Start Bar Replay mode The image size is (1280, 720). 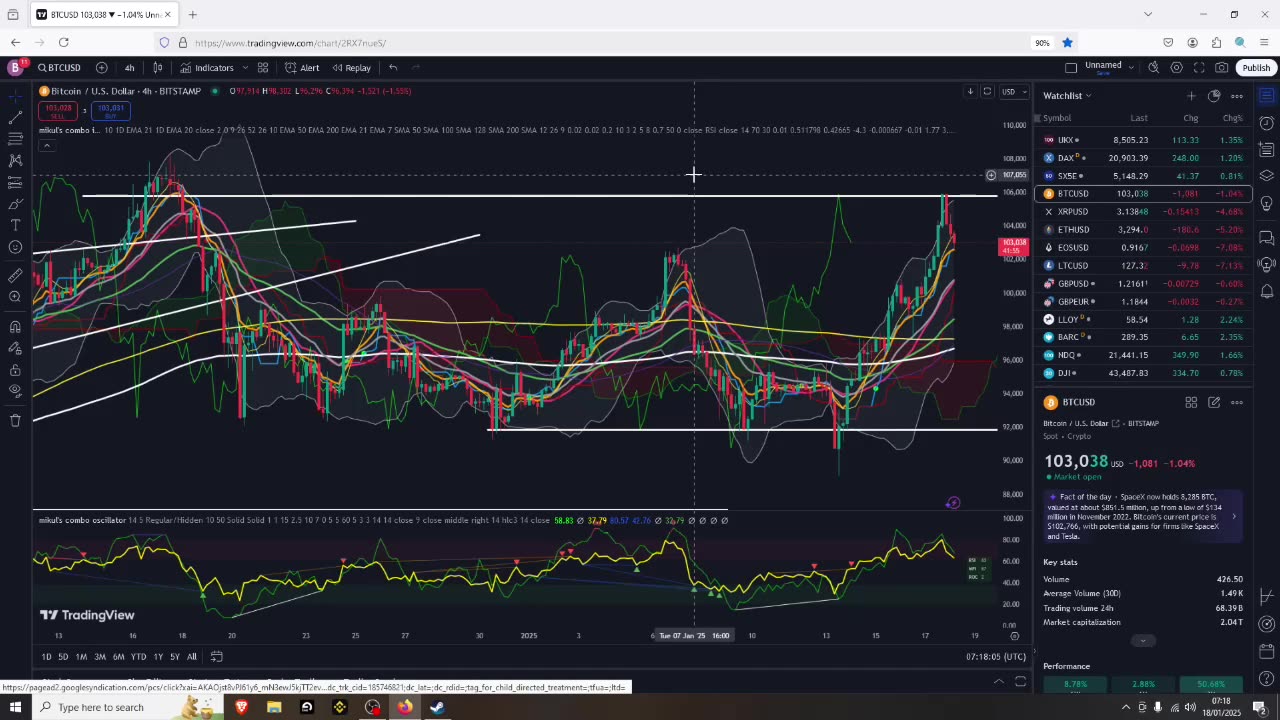[x=351, y=68]
